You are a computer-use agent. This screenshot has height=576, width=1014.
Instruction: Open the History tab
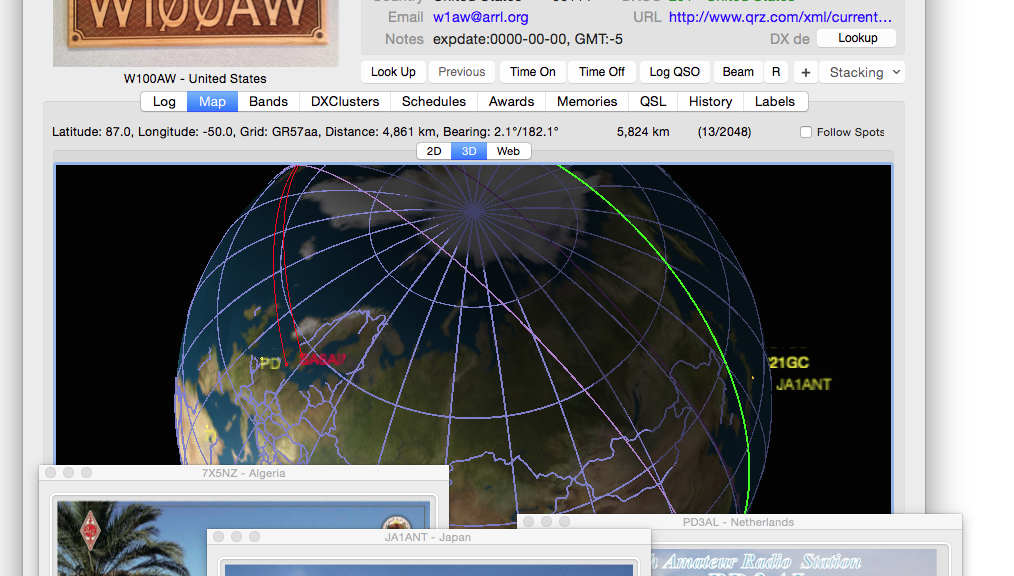click(x=710, y=101)
